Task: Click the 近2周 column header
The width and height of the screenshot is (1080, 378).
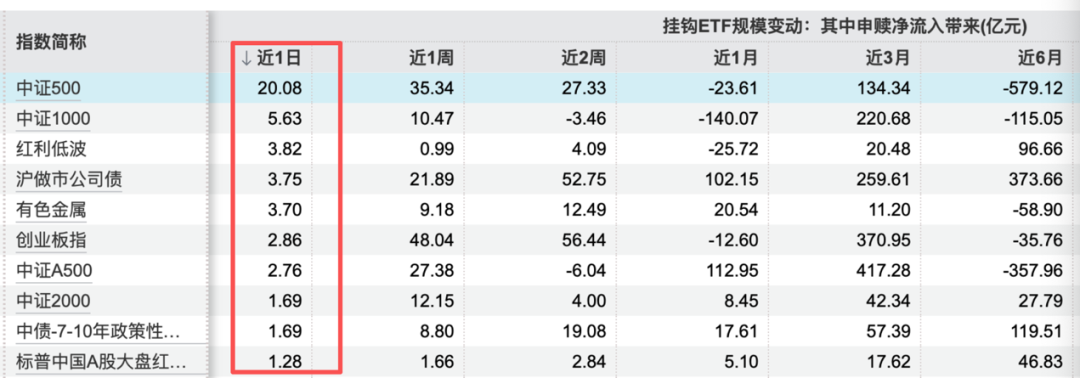Action: click(583, 59)
